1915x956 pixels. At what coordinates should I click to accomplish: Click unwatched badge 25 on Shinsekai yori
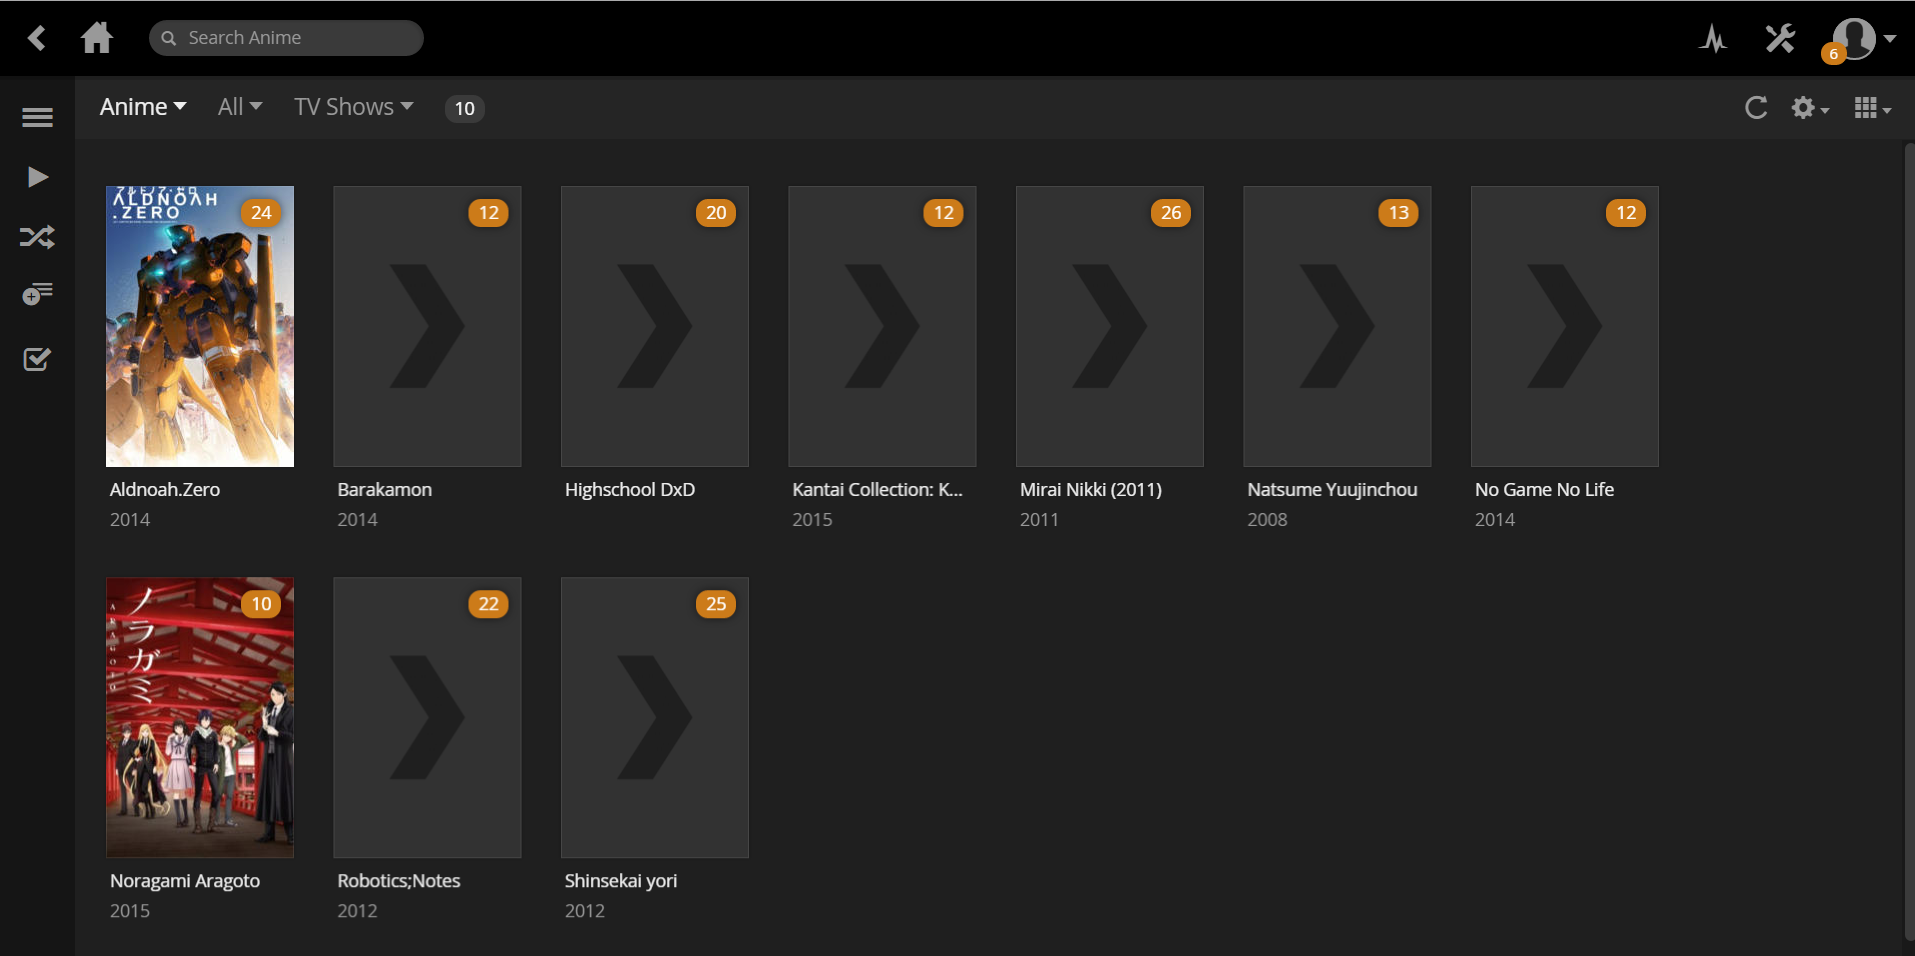(716, 604)
